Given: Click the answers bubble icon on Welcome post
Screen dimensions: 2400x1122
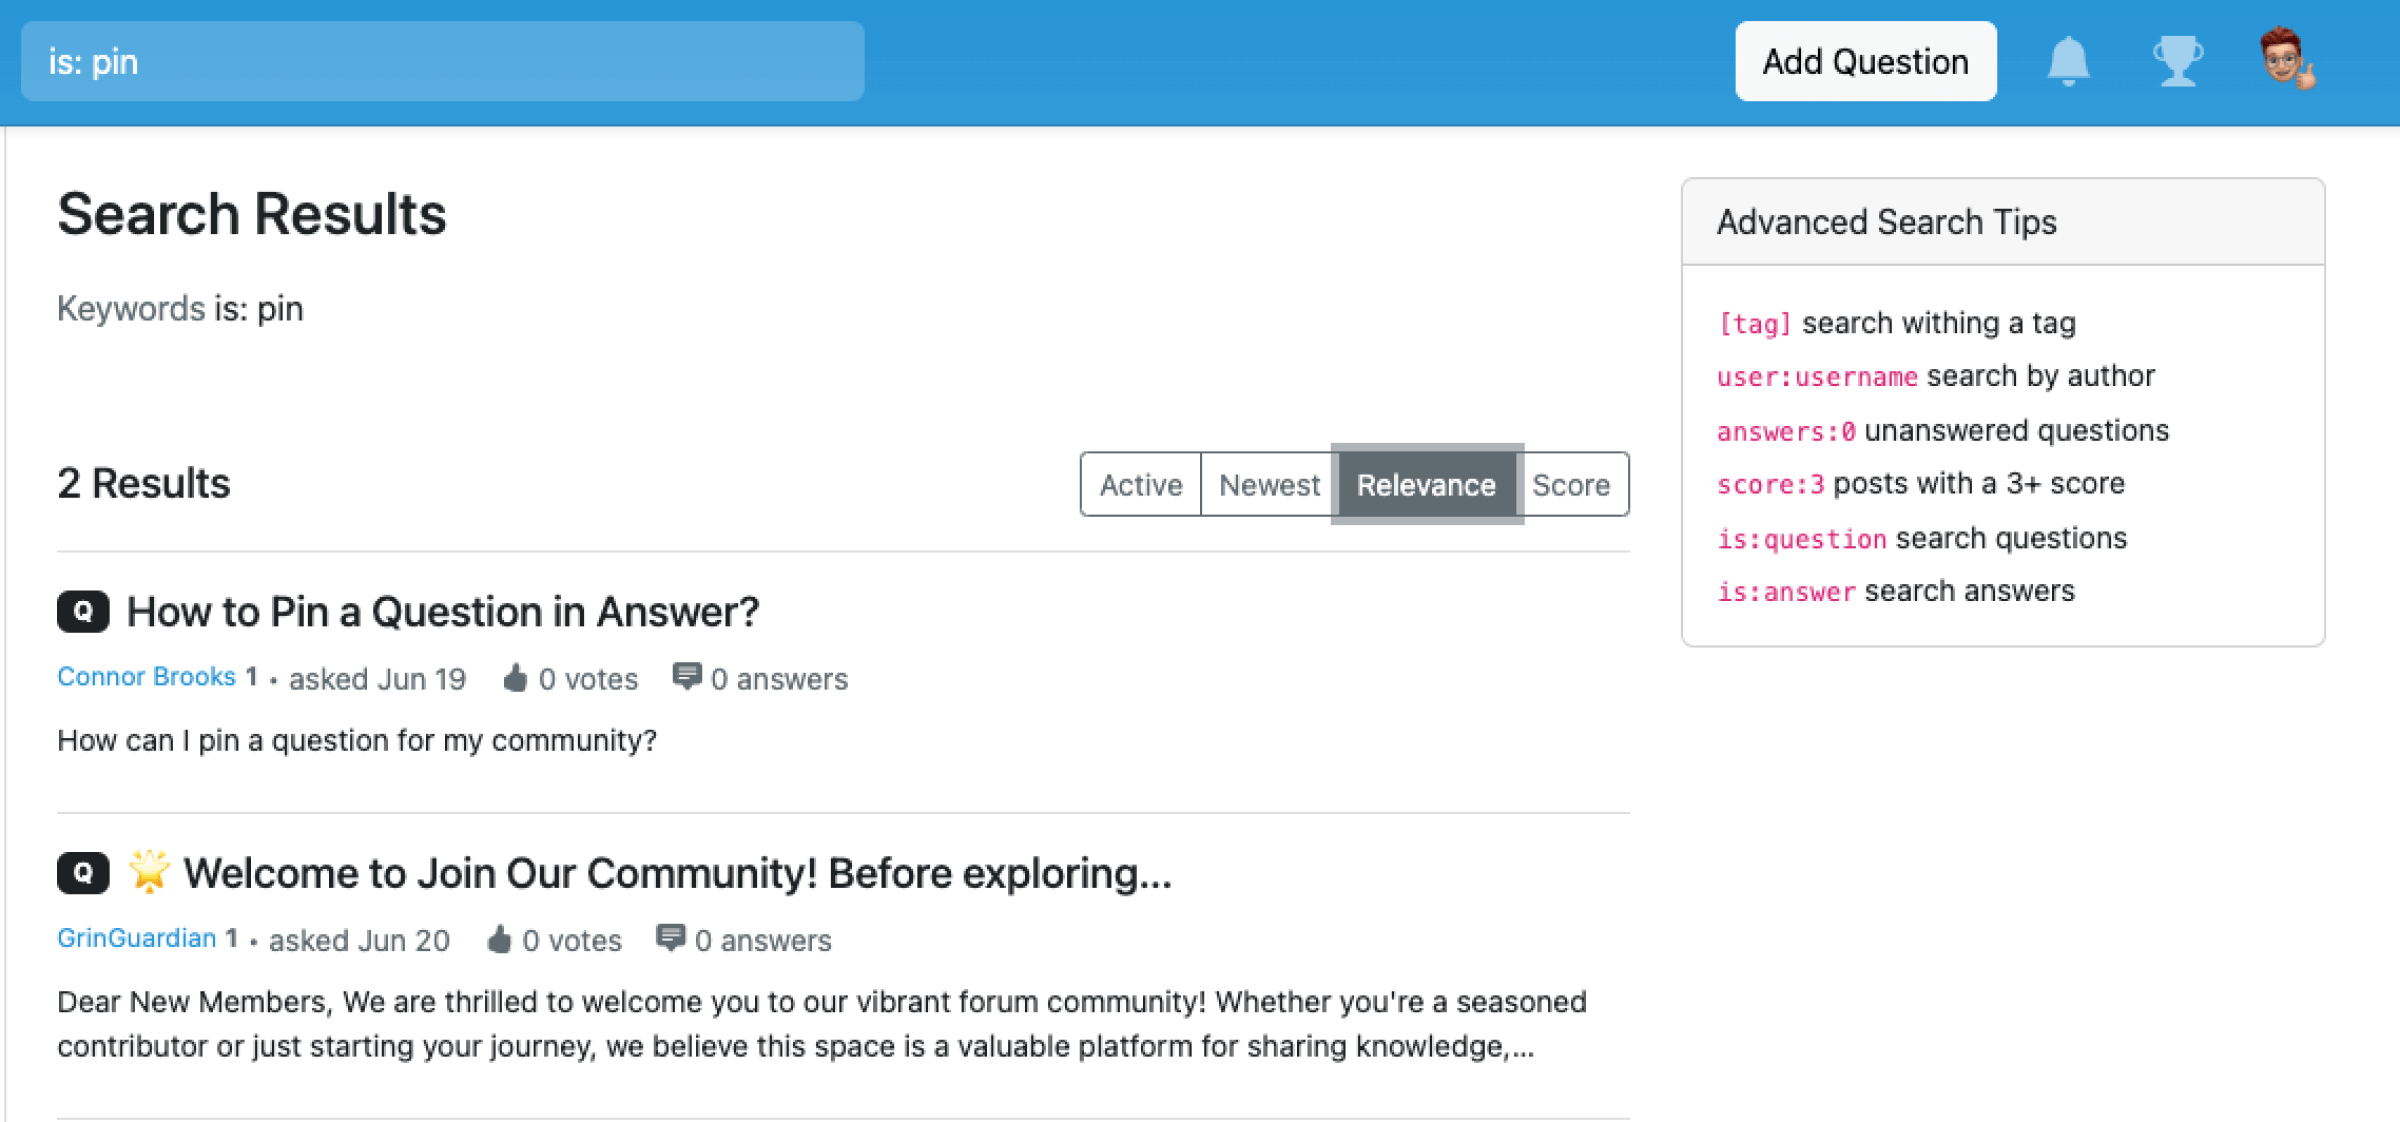Looking at the screenshot, I should point(672,938).
